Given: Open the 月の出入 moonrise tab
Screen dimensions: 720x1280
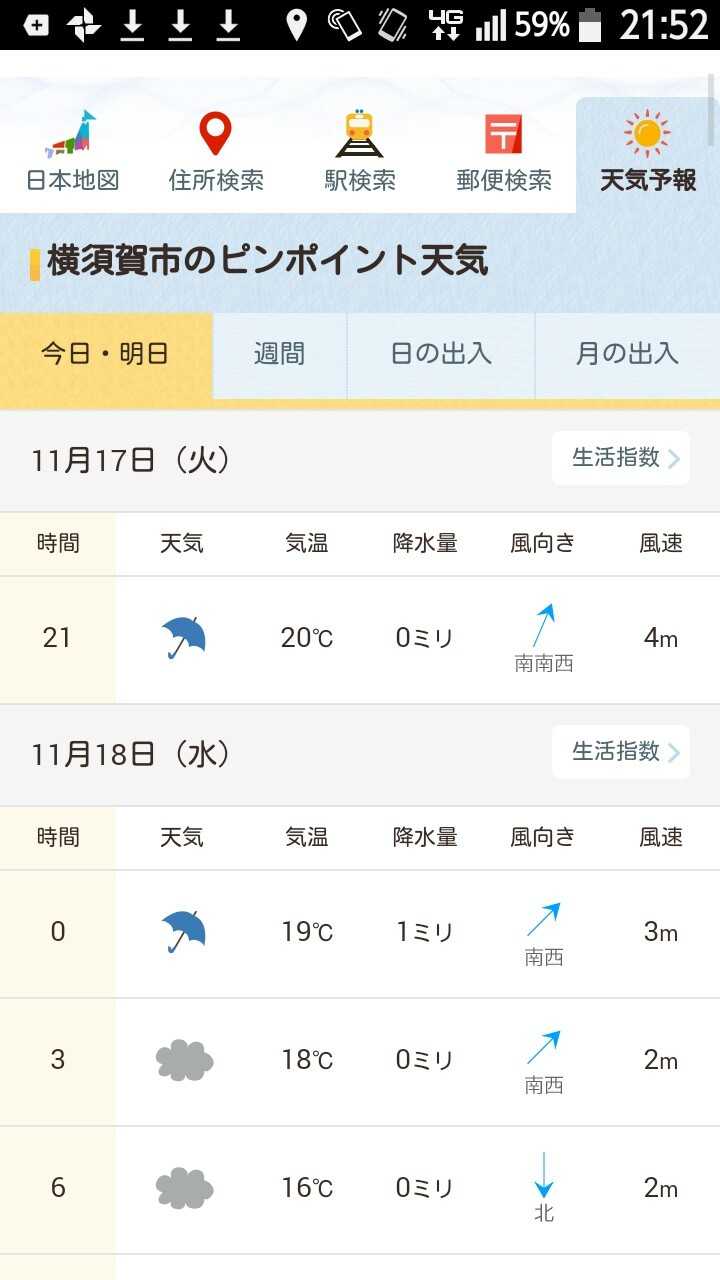Looking at the screenshot, I should point(627,354).
